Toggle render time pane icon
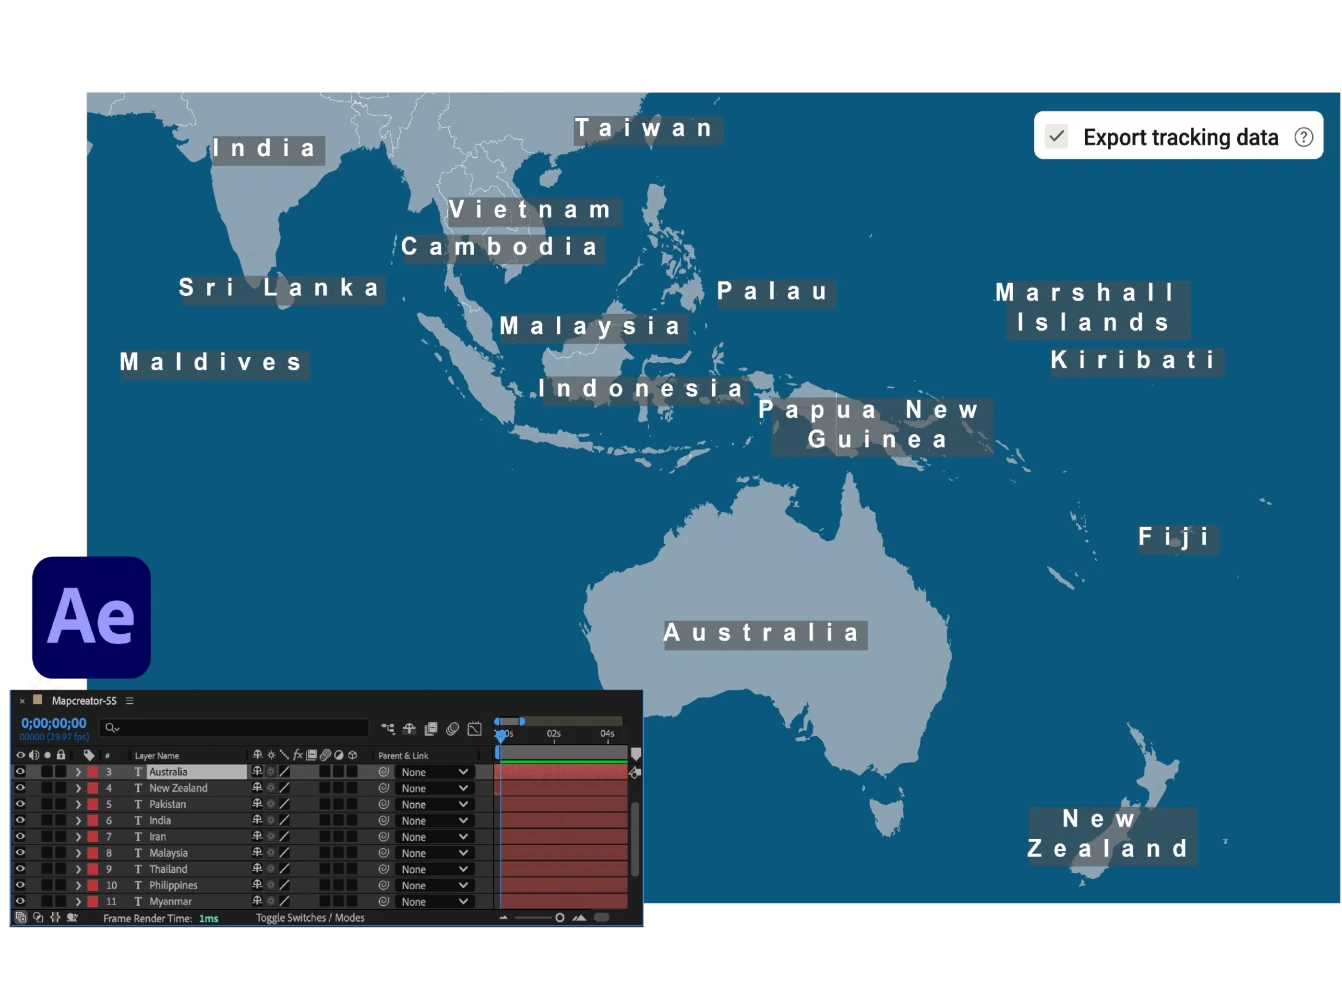This screenshot has width=1342, height=1000. pyautogui.click(x=72, y=917)
